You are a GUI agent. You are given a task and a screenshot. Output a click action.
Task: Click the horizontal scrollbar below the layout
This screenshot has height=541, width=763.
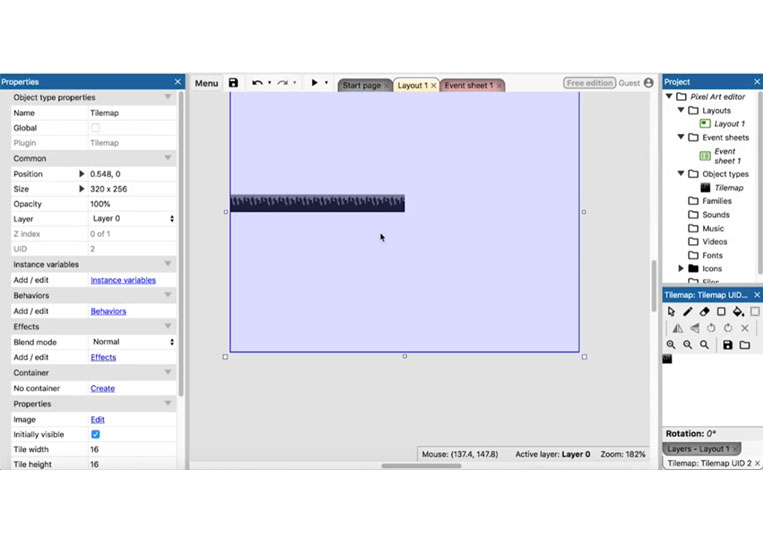point(421,466)
